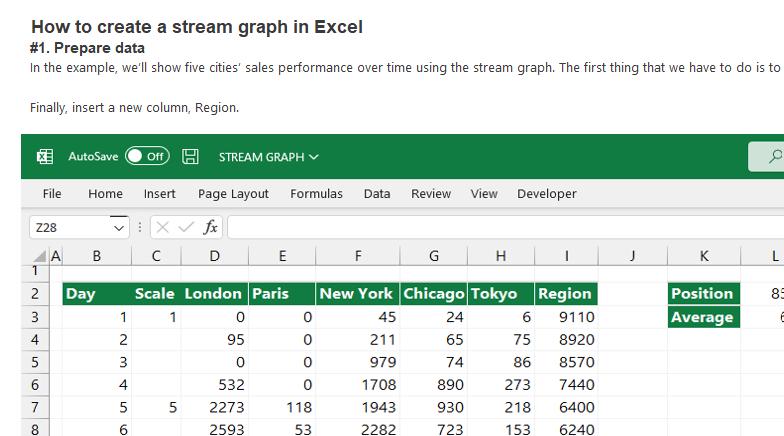
Task: Expand the Name Box dropdown arrow
Action: click(x=119, y=228)
